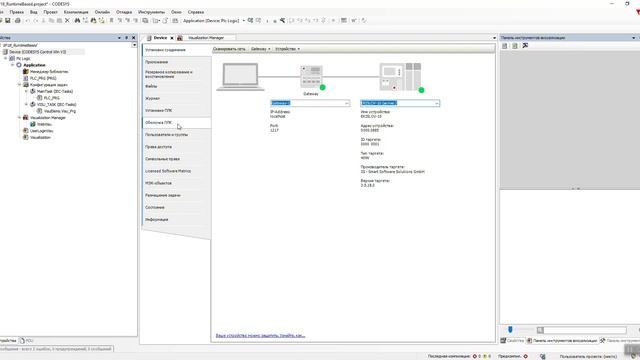This screenshot has width=640, height=360.
Task: Open the Проект menu
Action: tap(51, 12)
